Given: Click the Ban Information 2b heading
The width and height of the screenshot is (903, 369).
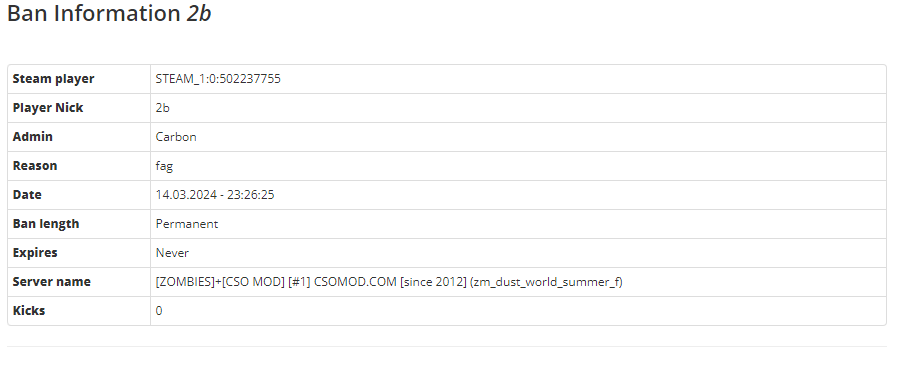Looking at the screenshot, I should pyautogui.click(x=109, y=13).
